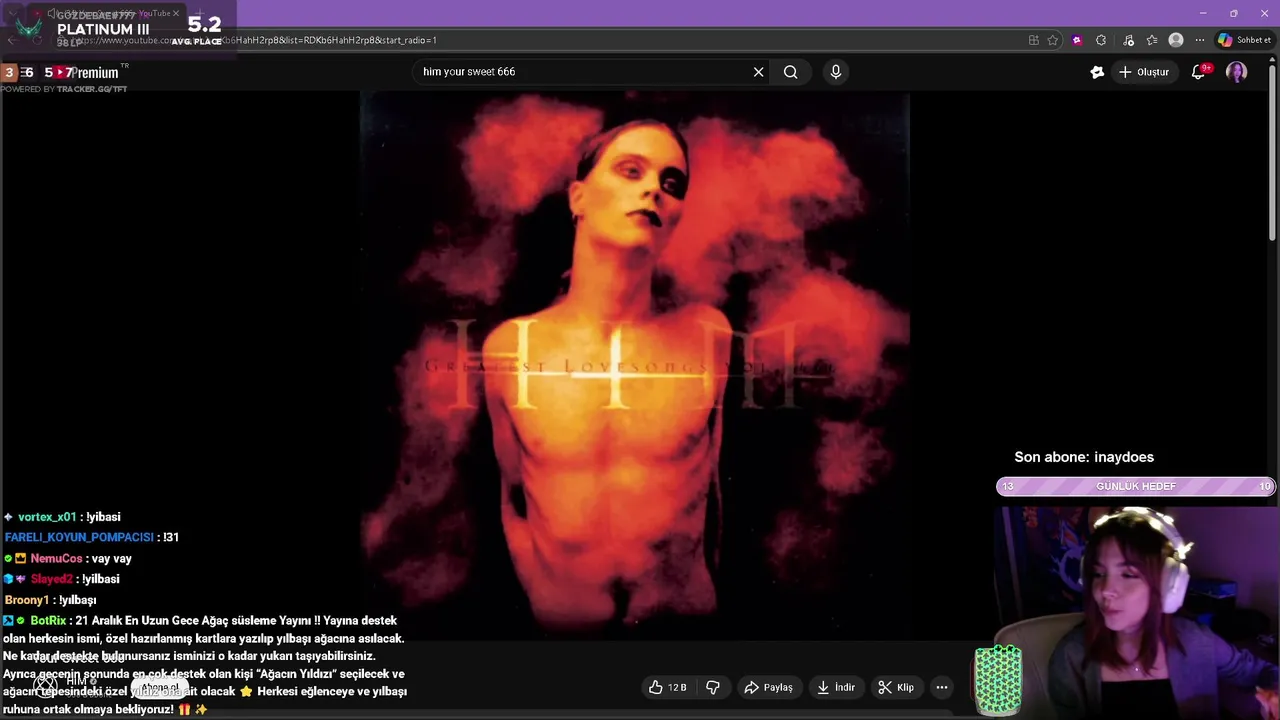Open the browser Extensions puzzle icon

1101,40
